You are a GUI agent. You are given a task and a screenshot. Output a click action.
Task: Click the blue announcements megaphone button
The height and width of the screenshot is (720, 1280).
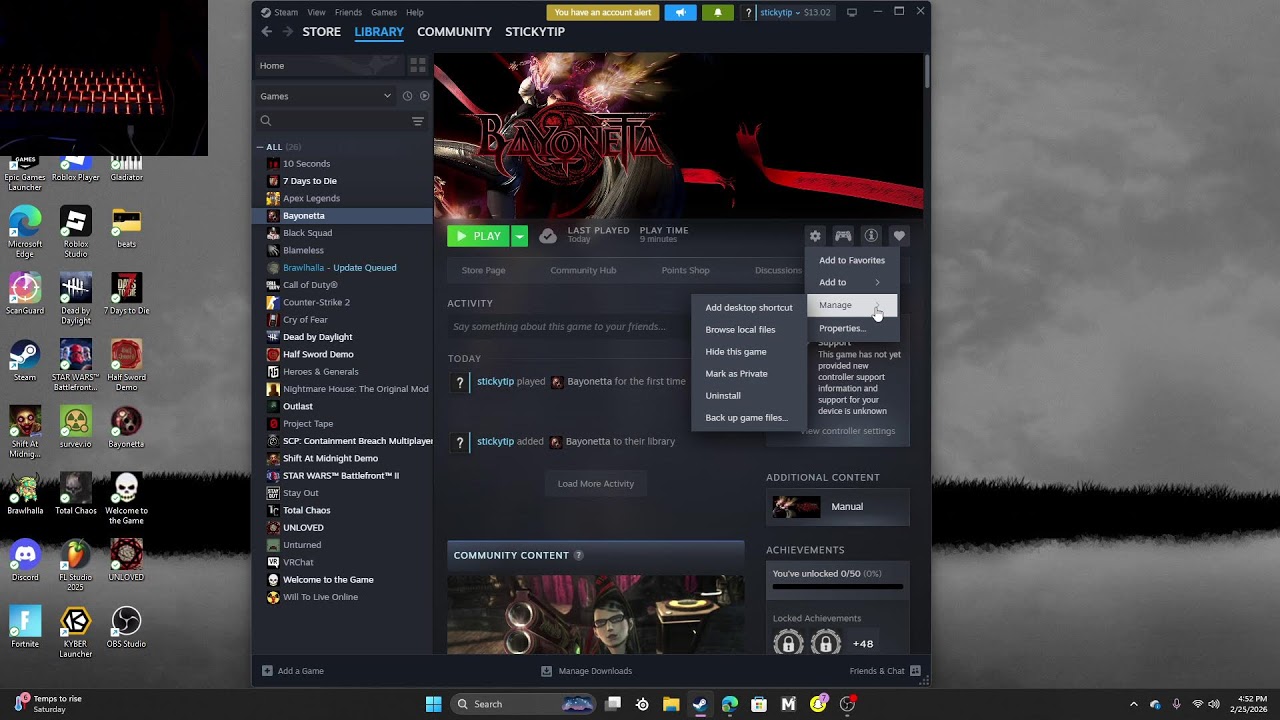pyautogui.click(x=680, y=12)
